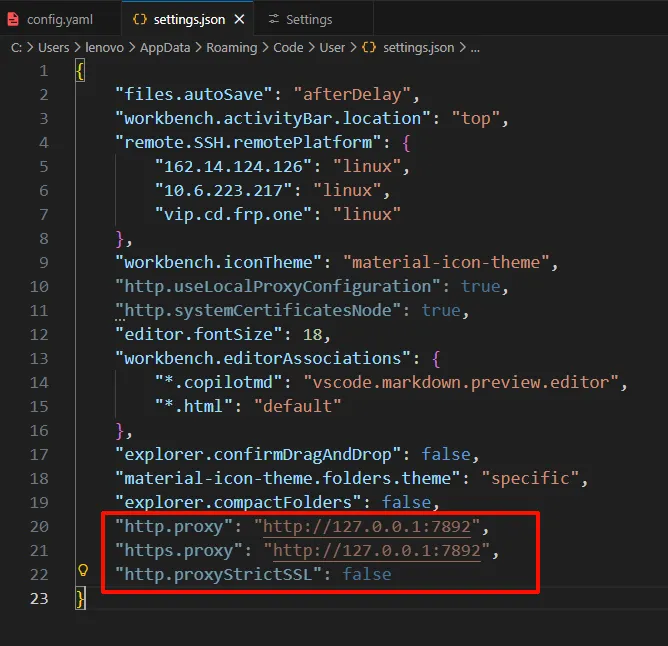
Task: Click the red config.yaml file icon
Action: tap(14, 19)
